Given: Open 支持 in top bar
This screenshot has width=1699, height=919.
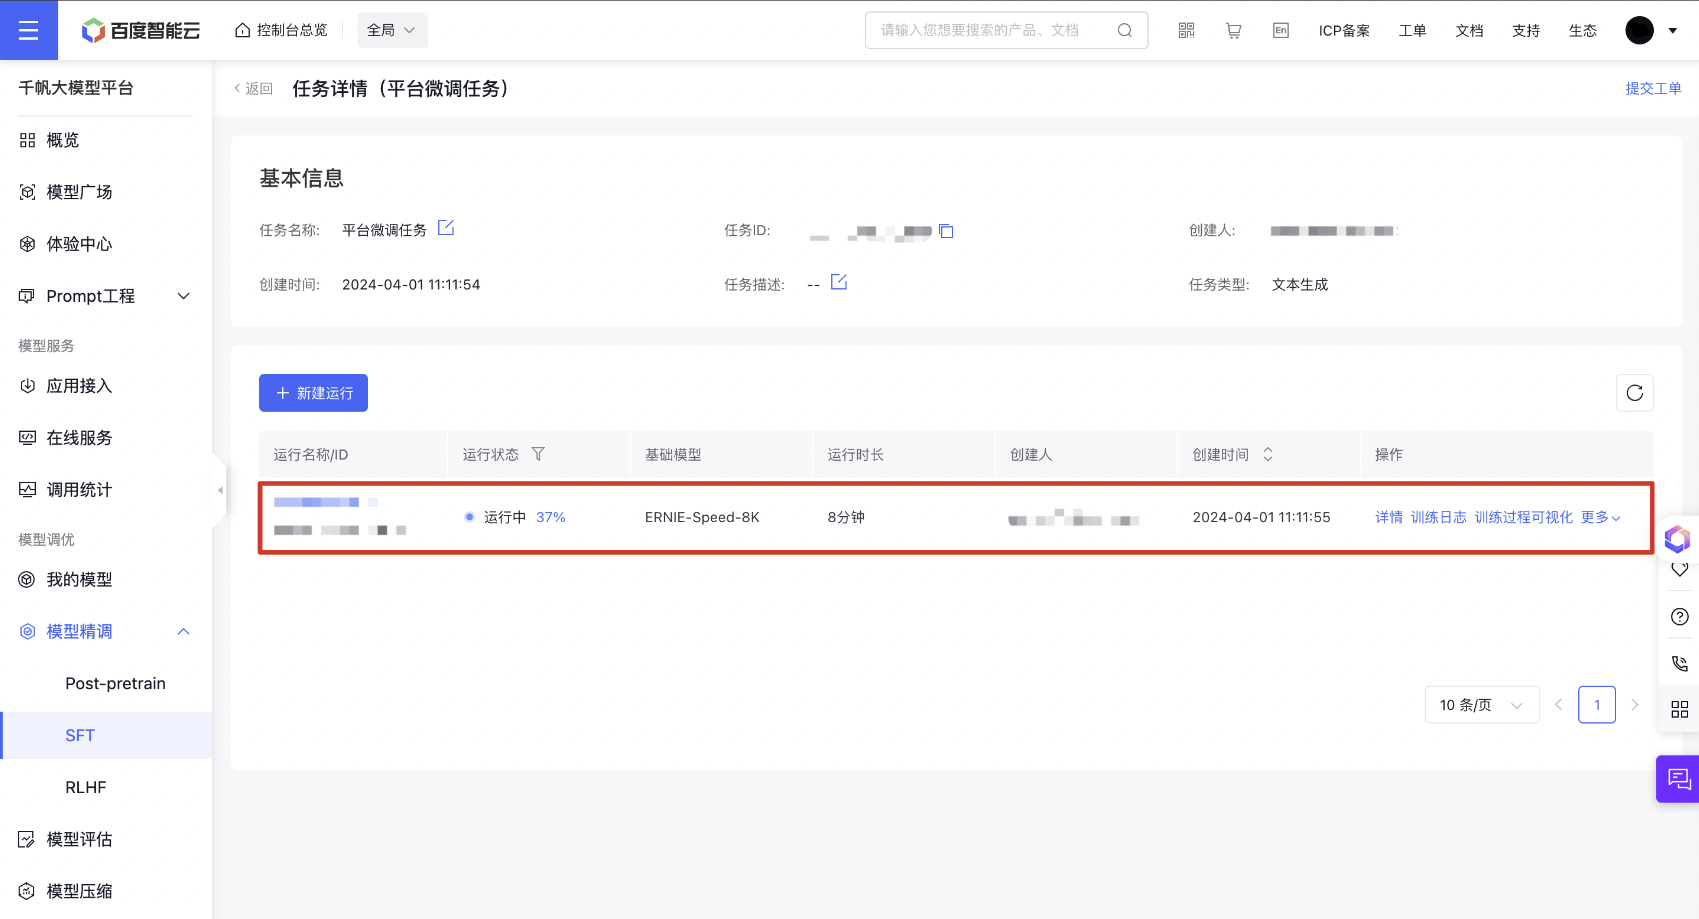Looking at the screenshot, I should coord(1526,31).
